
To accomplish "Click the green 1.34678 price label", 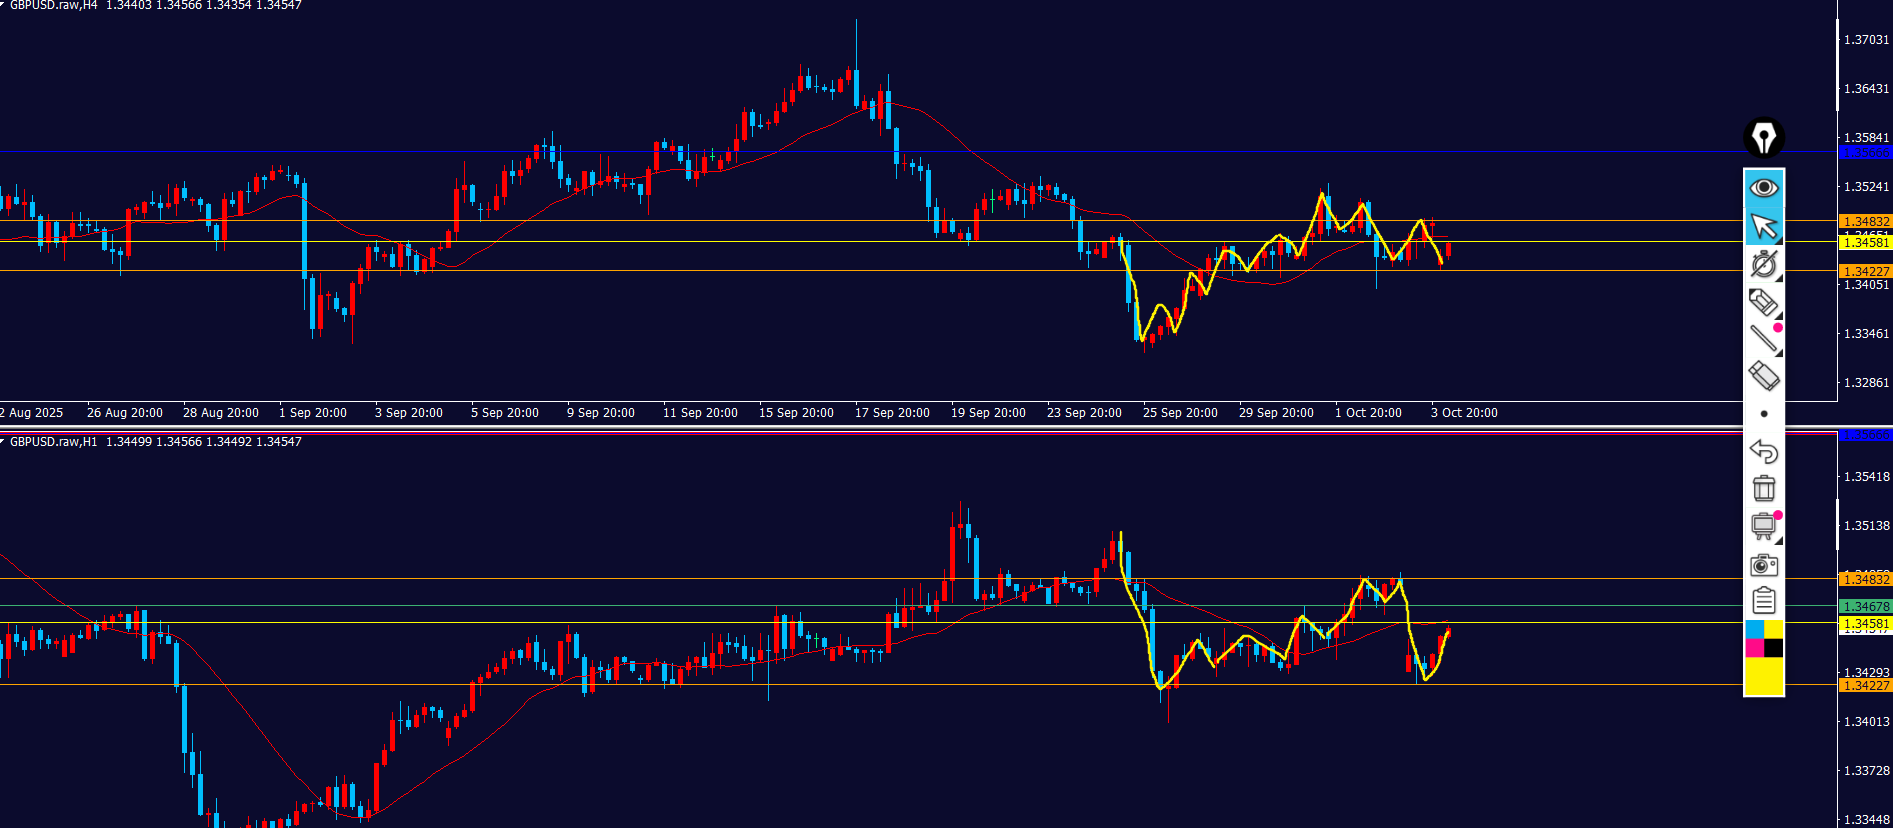I will pos(1866,606).
